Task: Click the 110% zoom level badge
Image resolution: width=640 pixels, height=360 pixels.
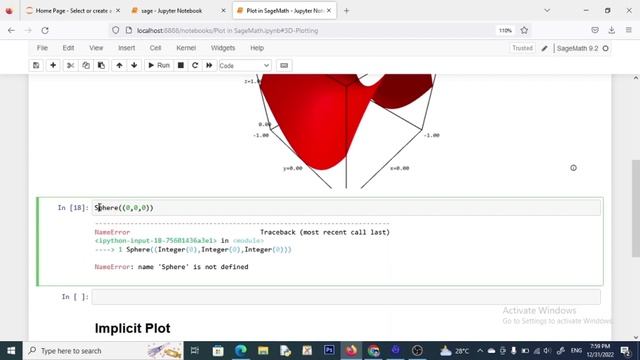Action: [x=505, y=30]
